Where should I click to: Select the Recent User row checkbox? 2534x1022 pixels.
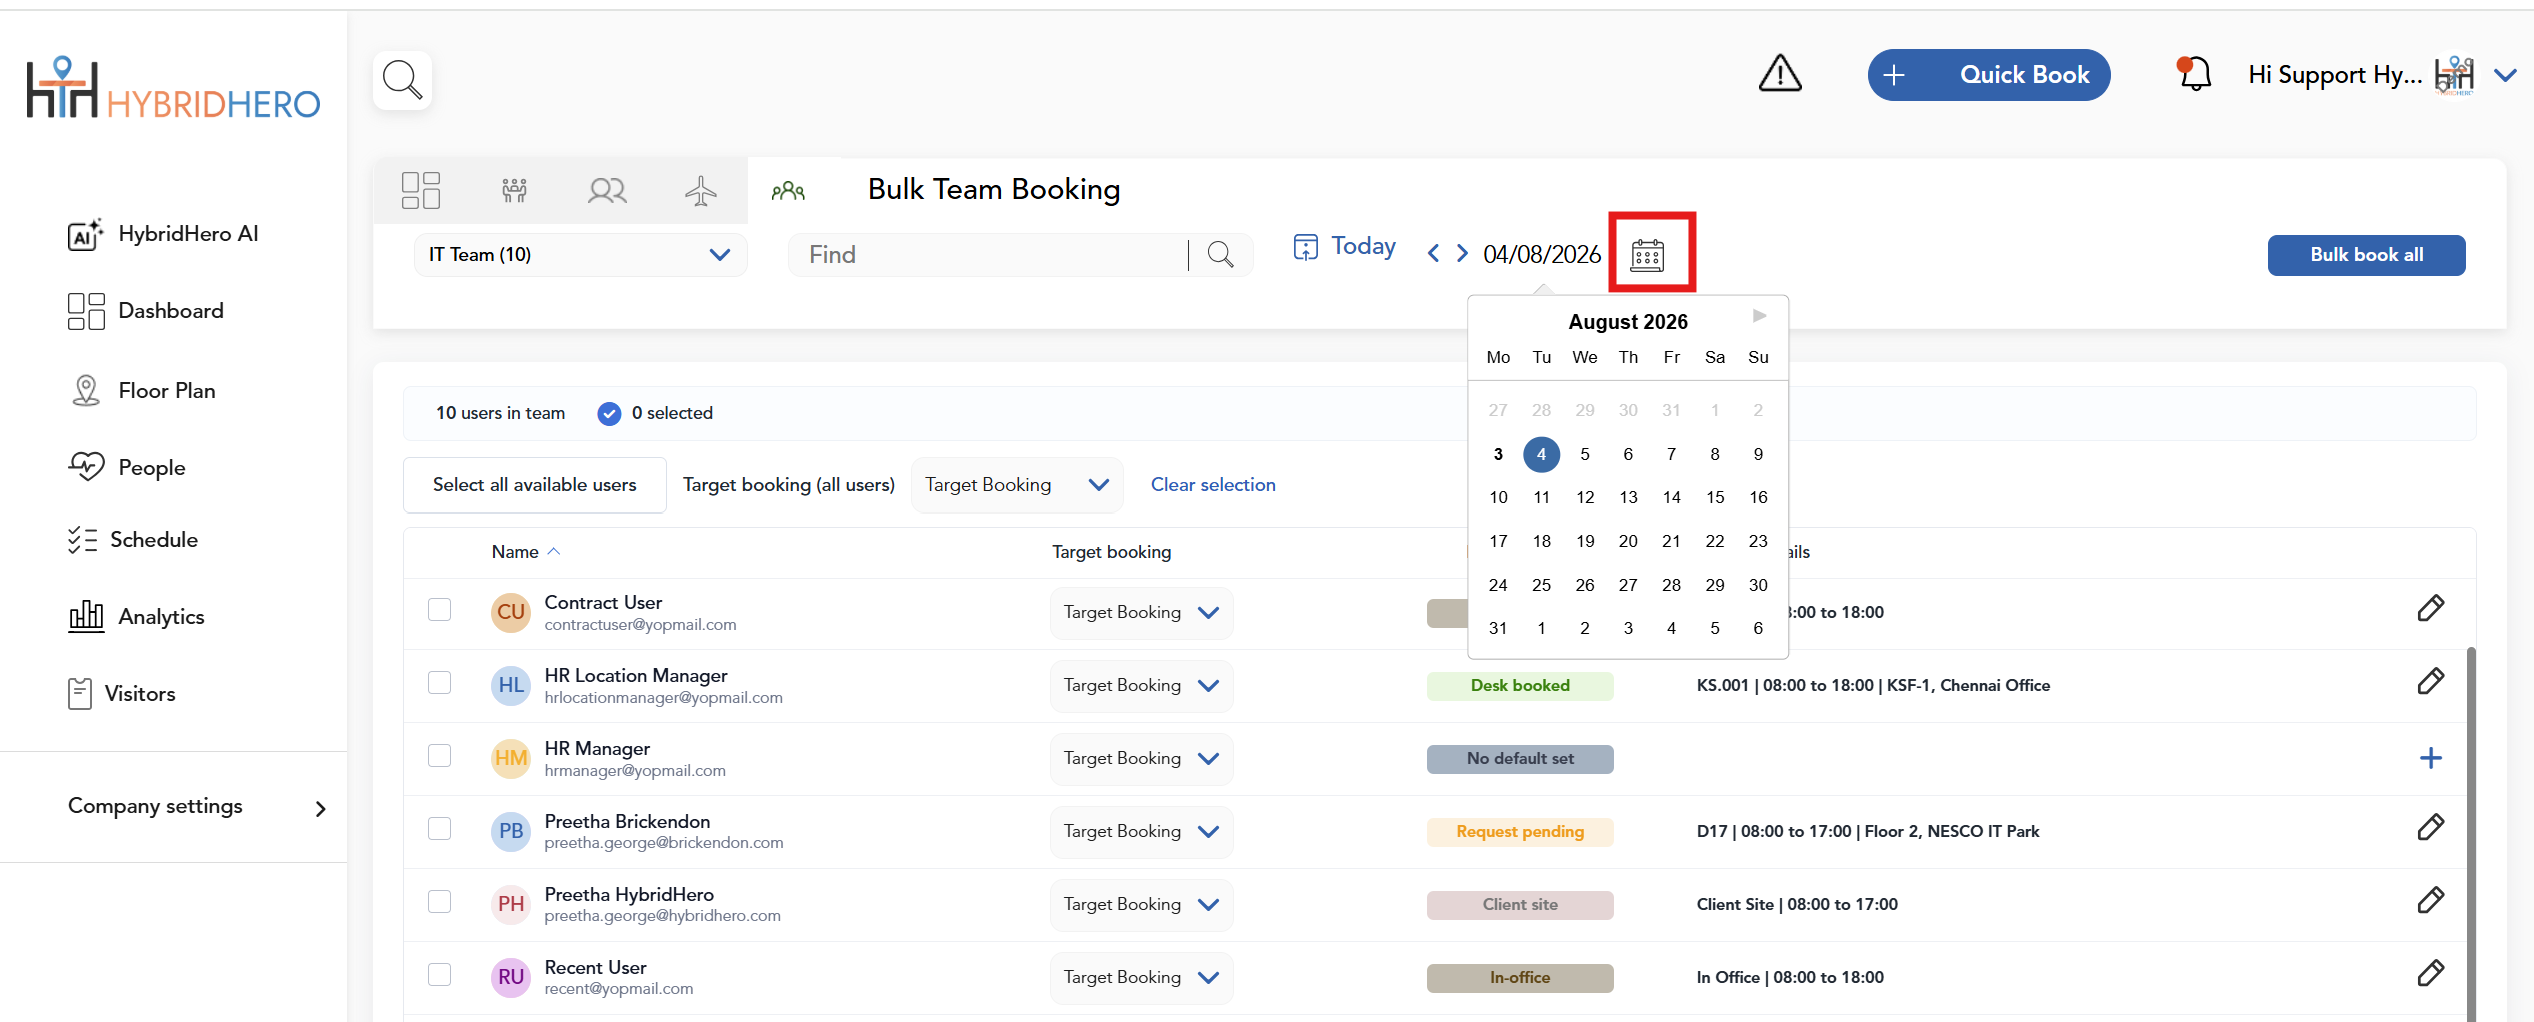(x=439, y=975)
